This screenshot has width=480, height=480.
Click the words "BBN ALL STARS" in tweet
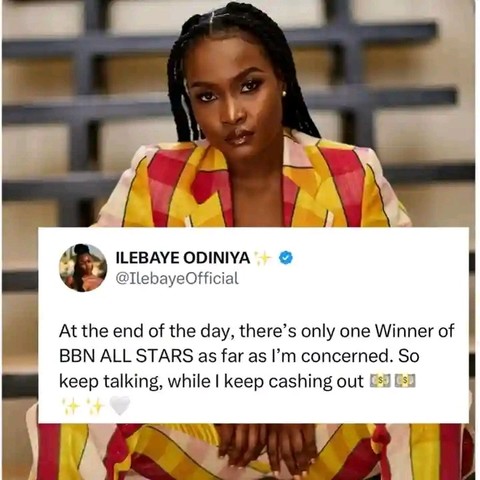point(126,356)
